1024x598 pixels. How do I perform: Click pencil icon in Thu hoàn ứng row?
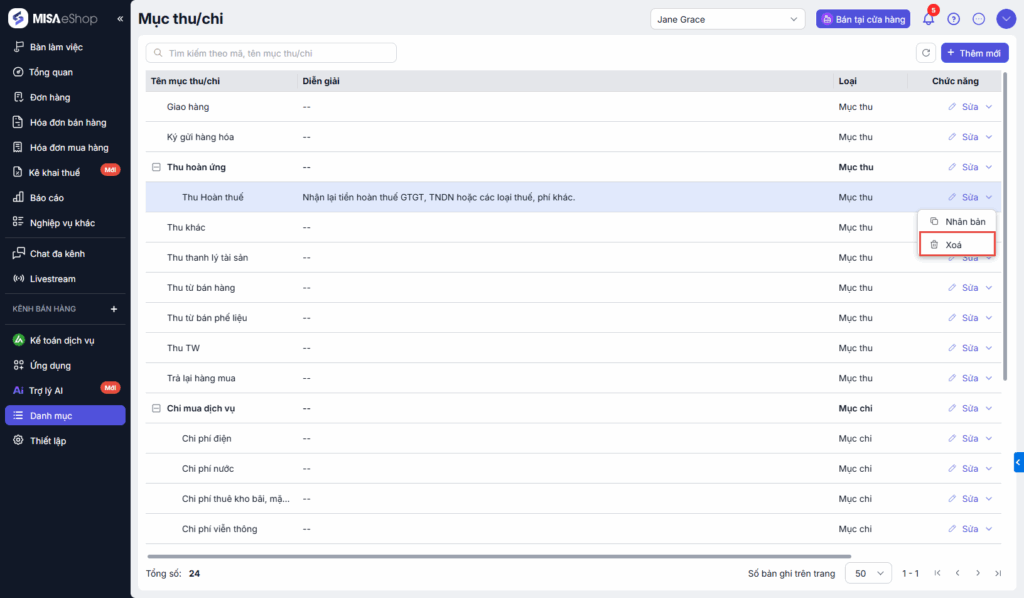click(x=952, y=167)
